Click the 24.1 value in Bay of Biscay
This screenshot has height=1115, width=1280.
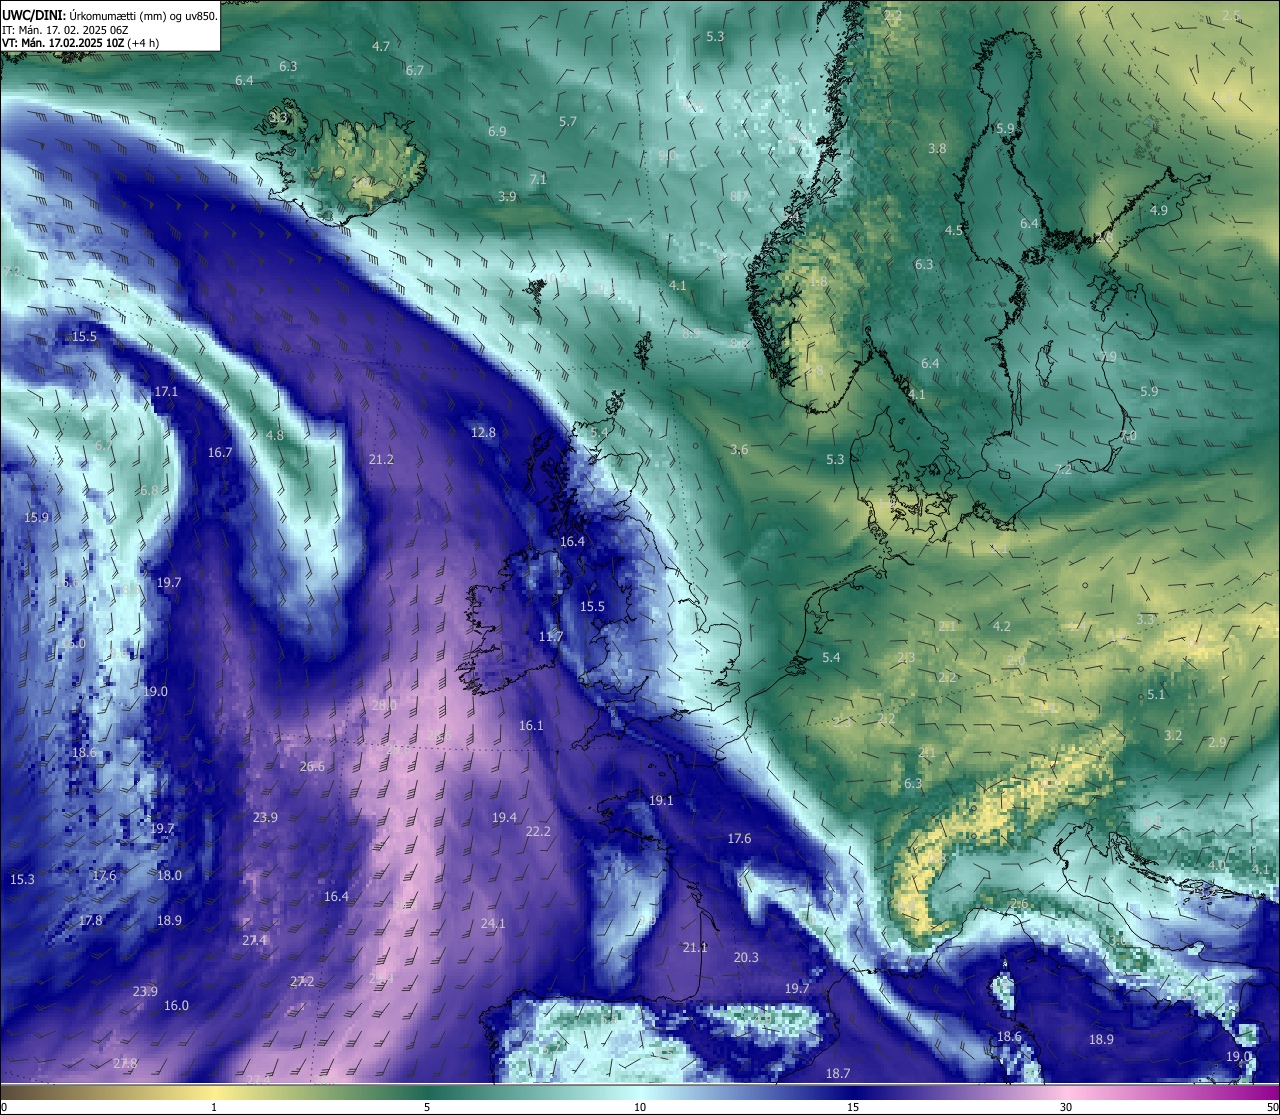point(493,924)
